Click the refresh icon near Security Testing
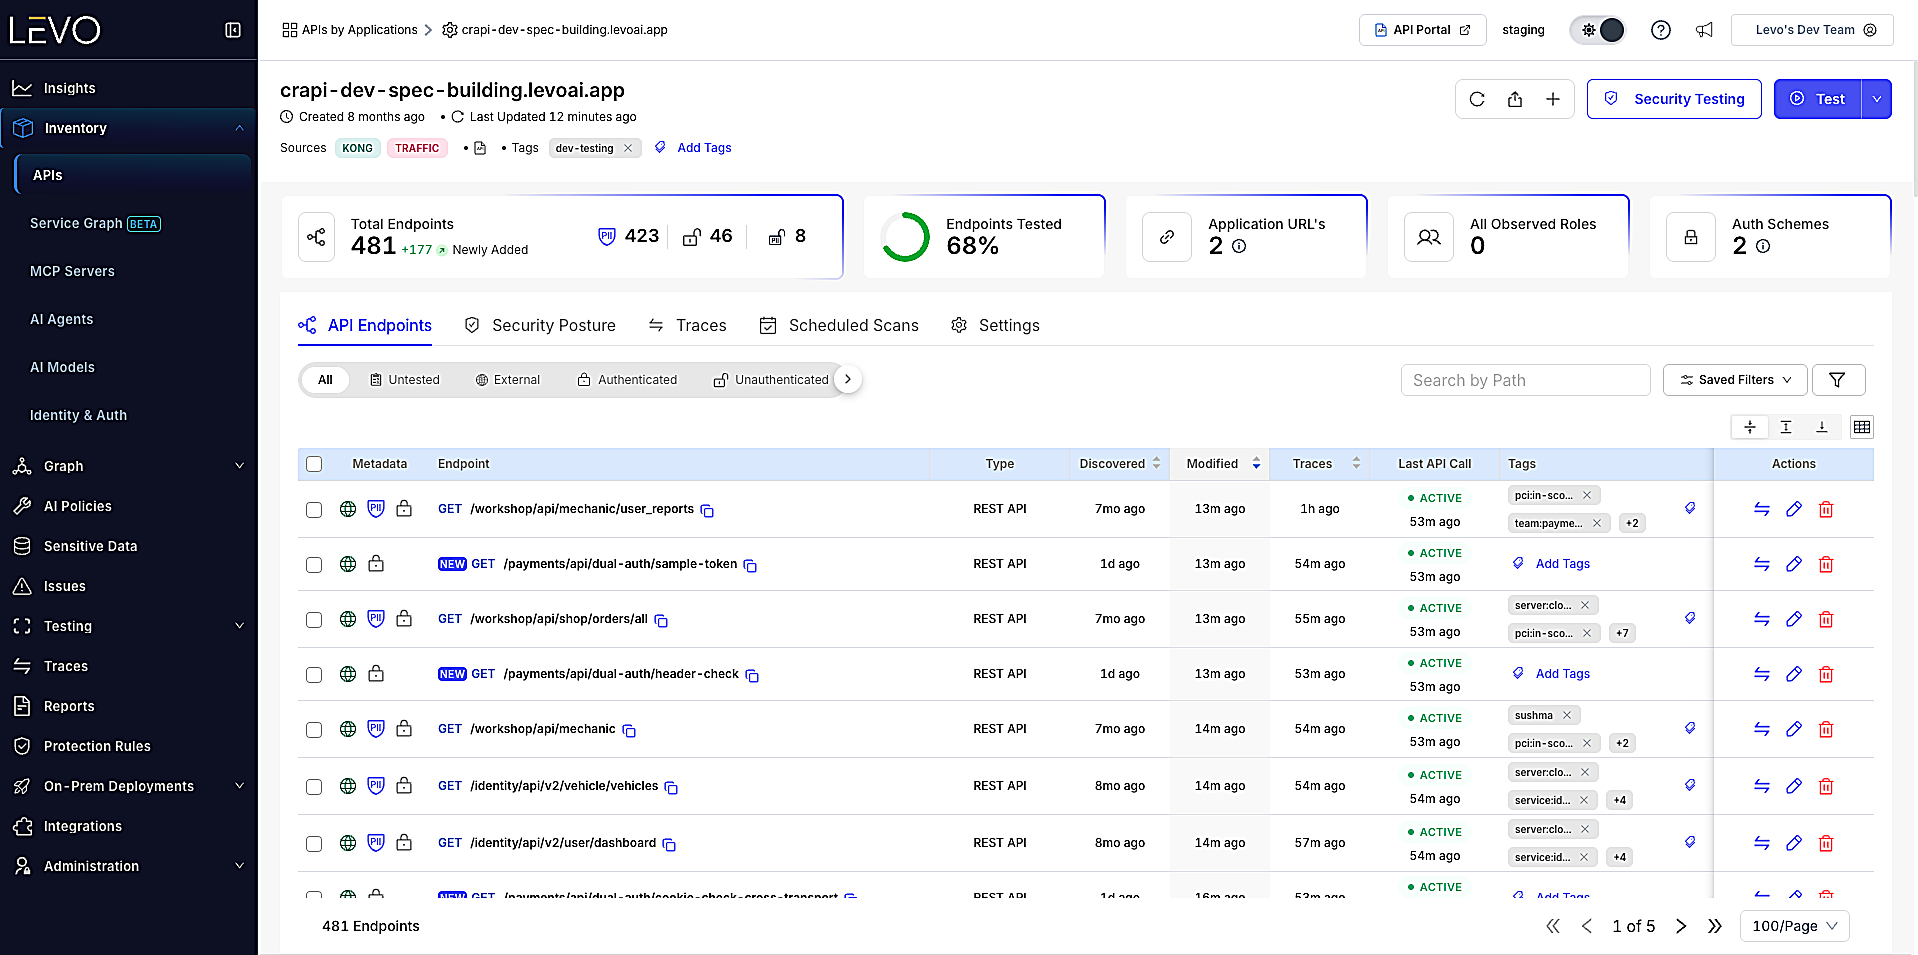The height and width of the screenshot is (955, 1918). point(1477,99)
